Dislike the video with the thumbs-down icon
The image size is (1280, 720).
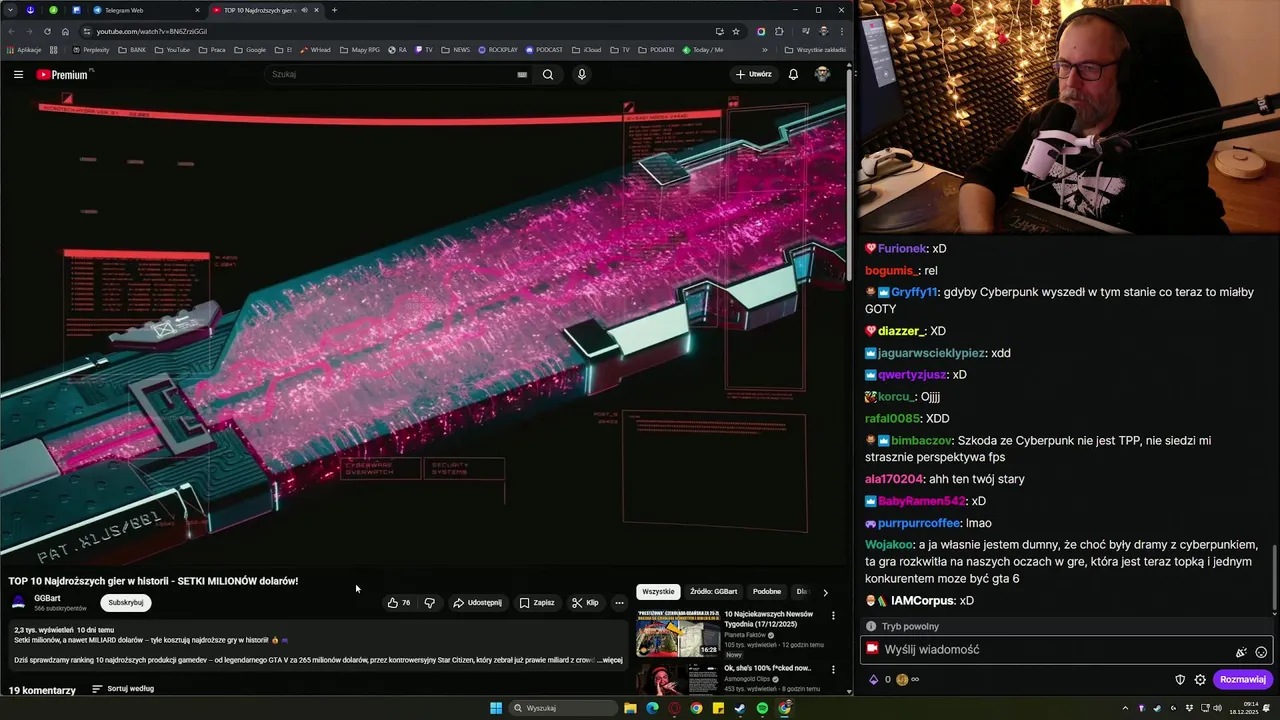[429, 603]
